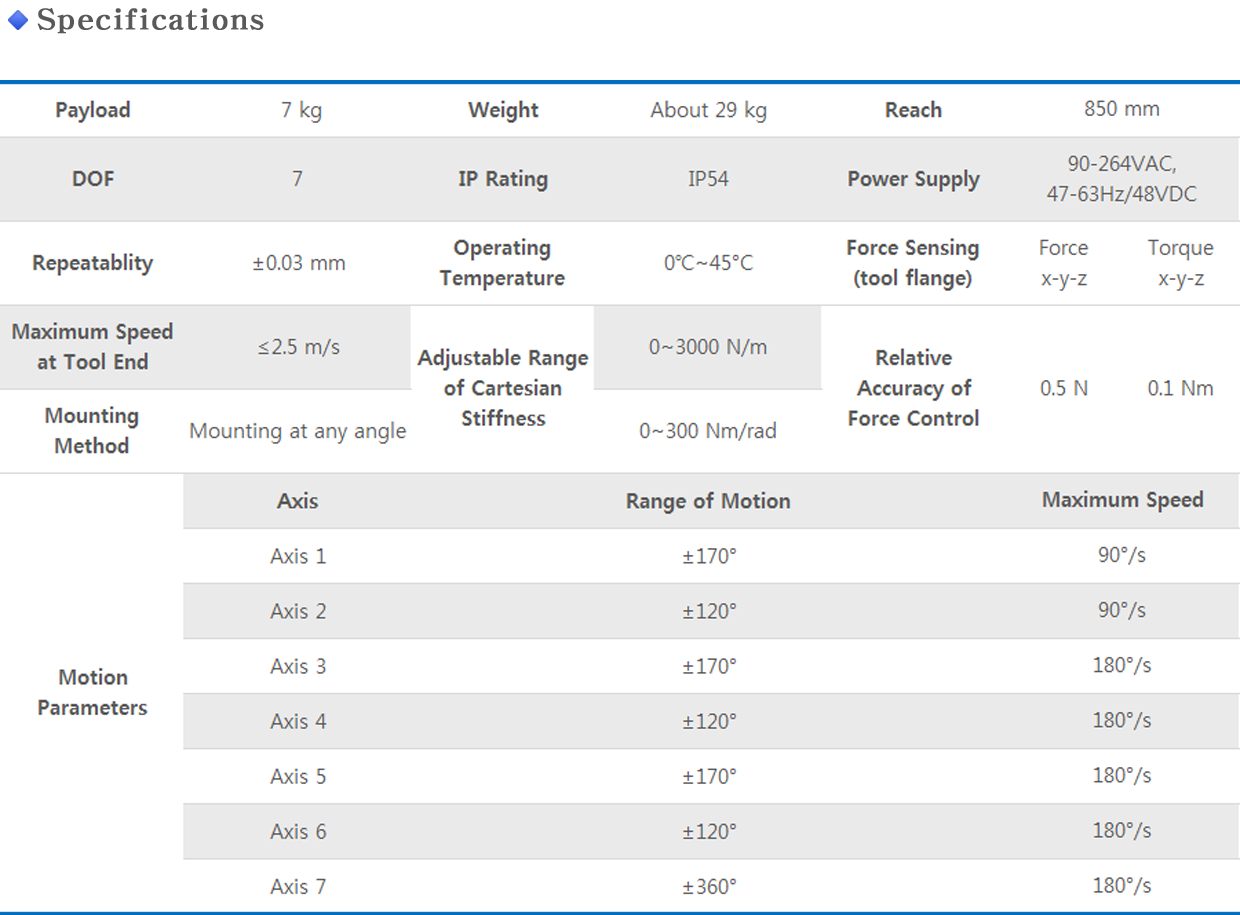
Task: Select the ±170° range for Axis 5
Action: [x=709, y=776]
